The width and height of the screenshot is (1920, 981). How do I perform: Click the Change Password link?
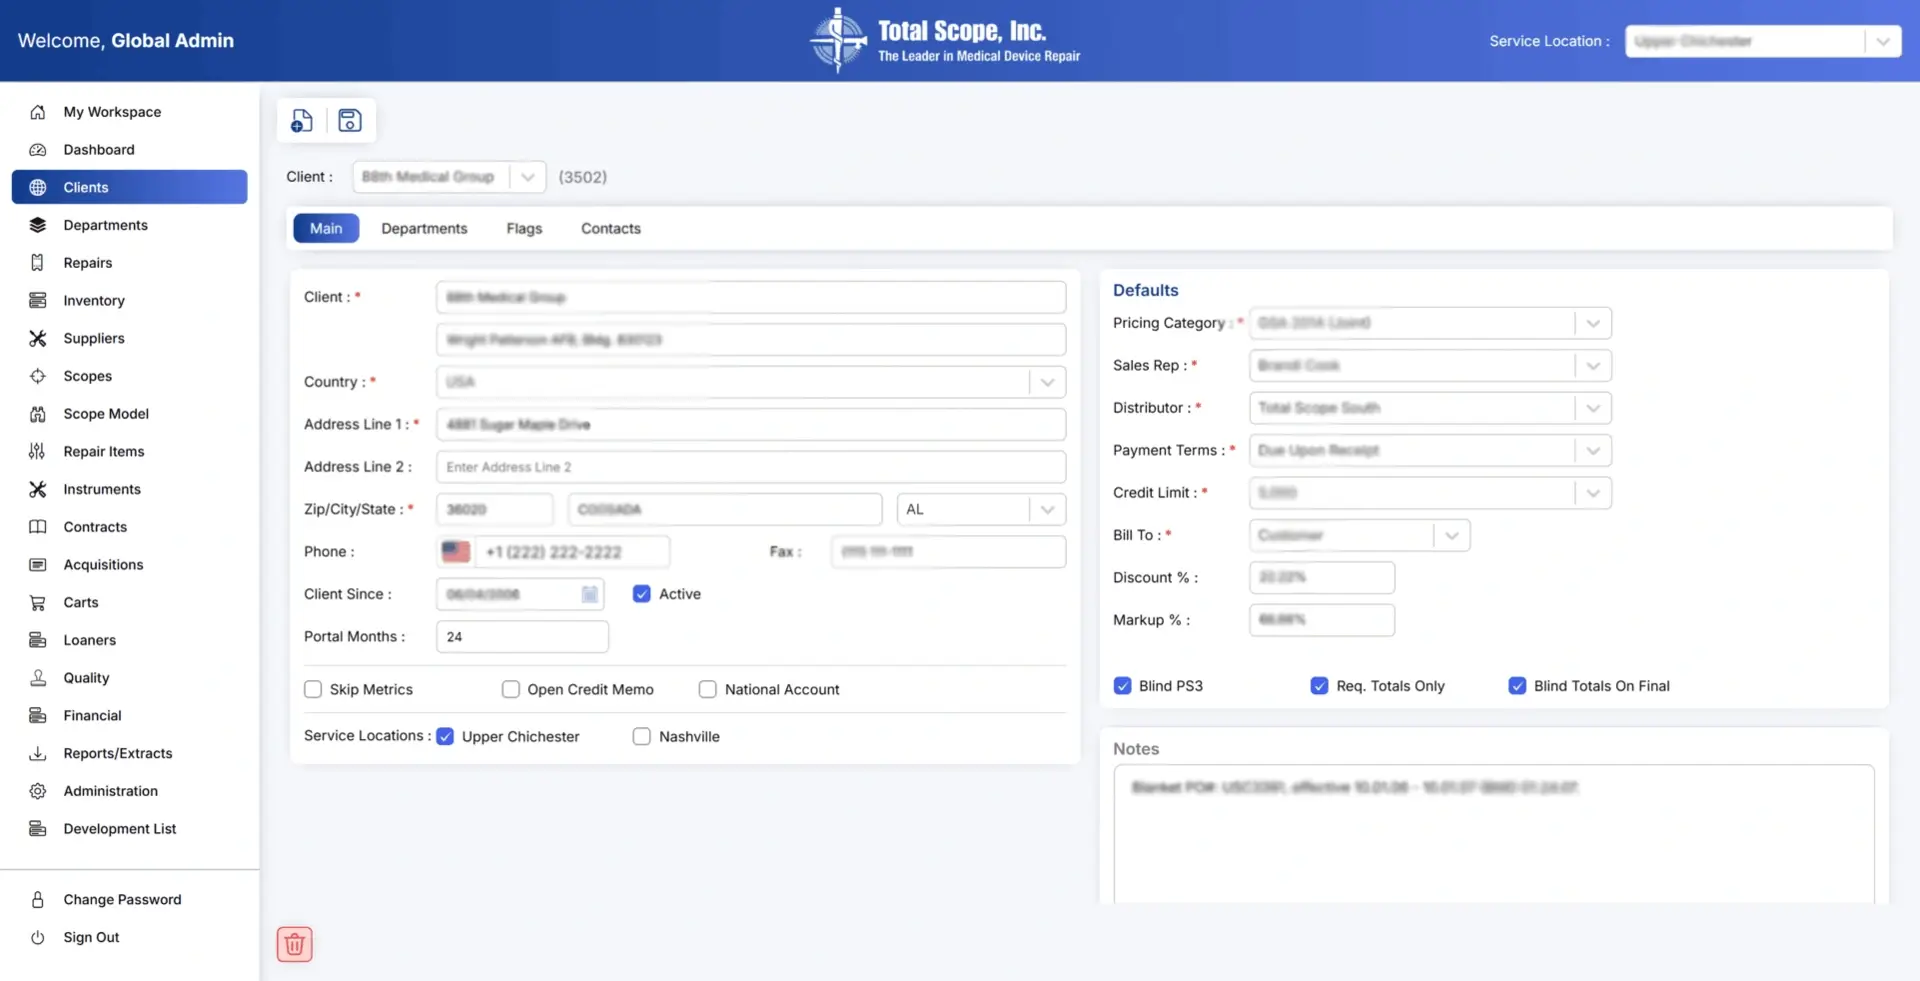point(122,899)
